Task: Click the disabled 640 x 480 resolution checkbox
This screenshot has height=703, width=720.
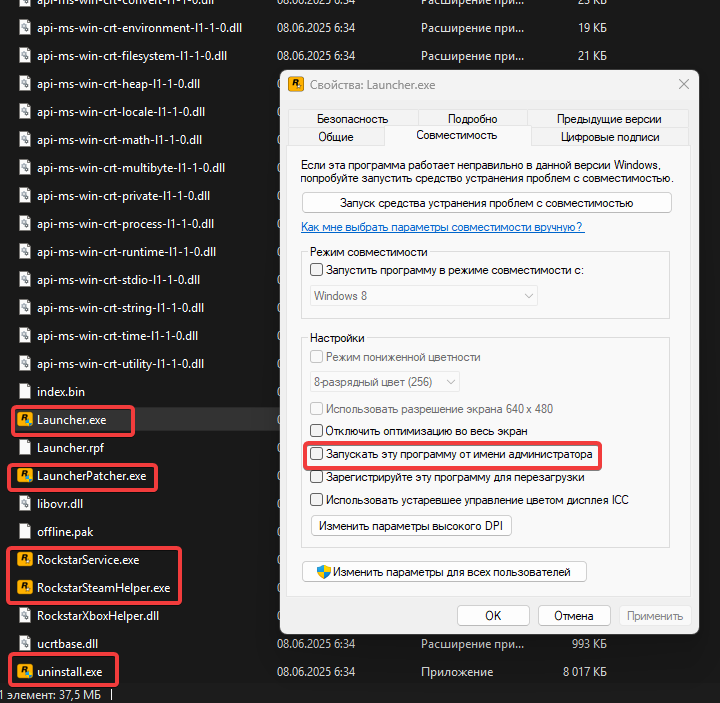Action: click(x=316, y=408)
